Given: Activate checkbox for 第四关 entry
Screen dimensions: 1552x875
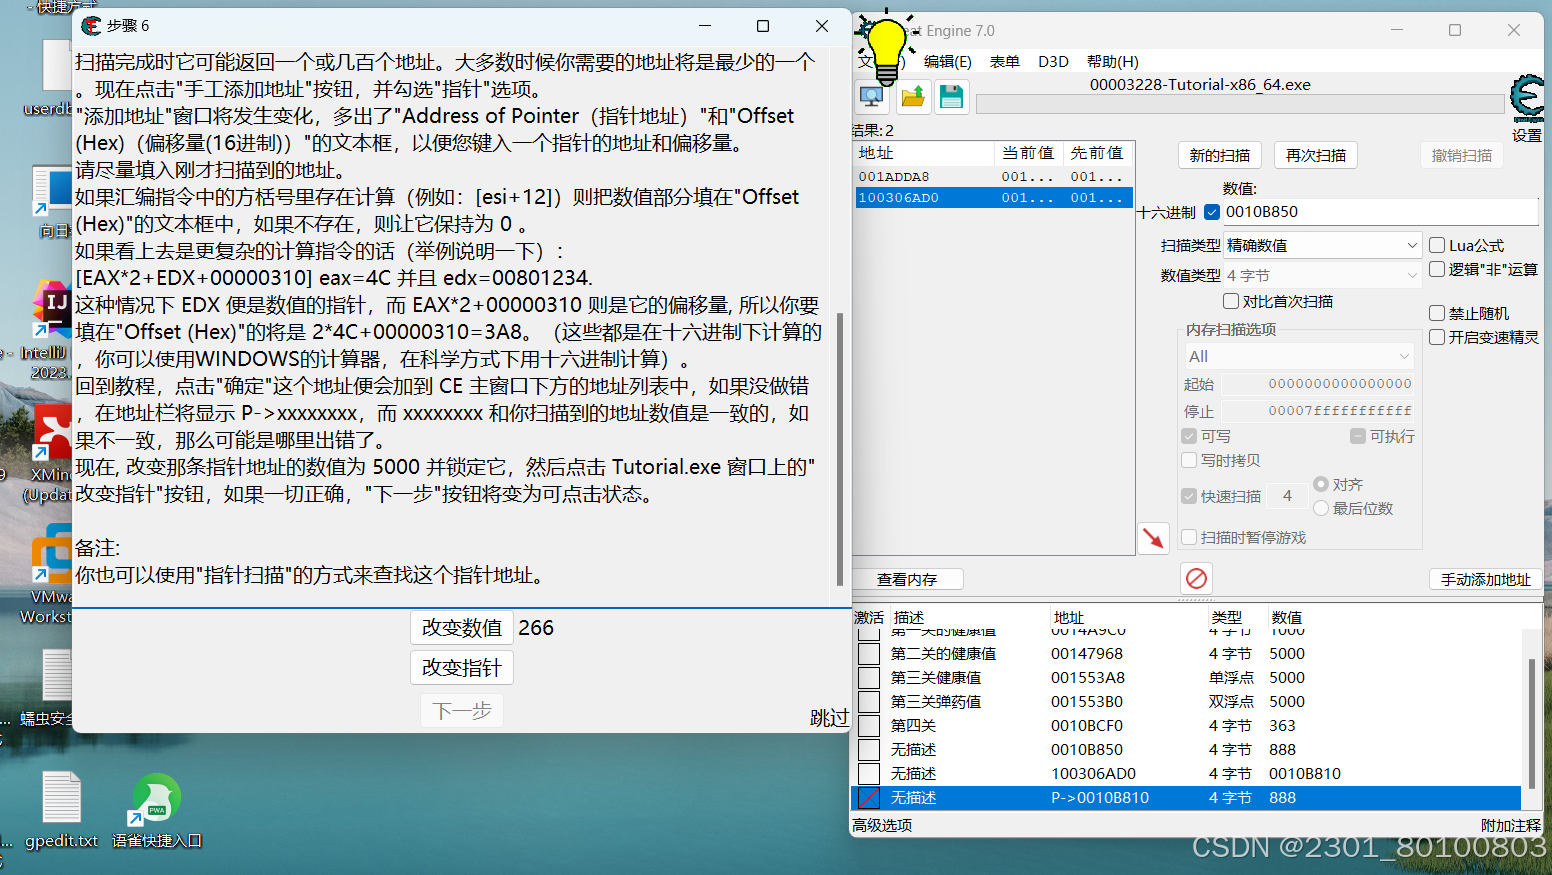Looking at the screenshot, I should pyautogui.click(x=869, y=726).
